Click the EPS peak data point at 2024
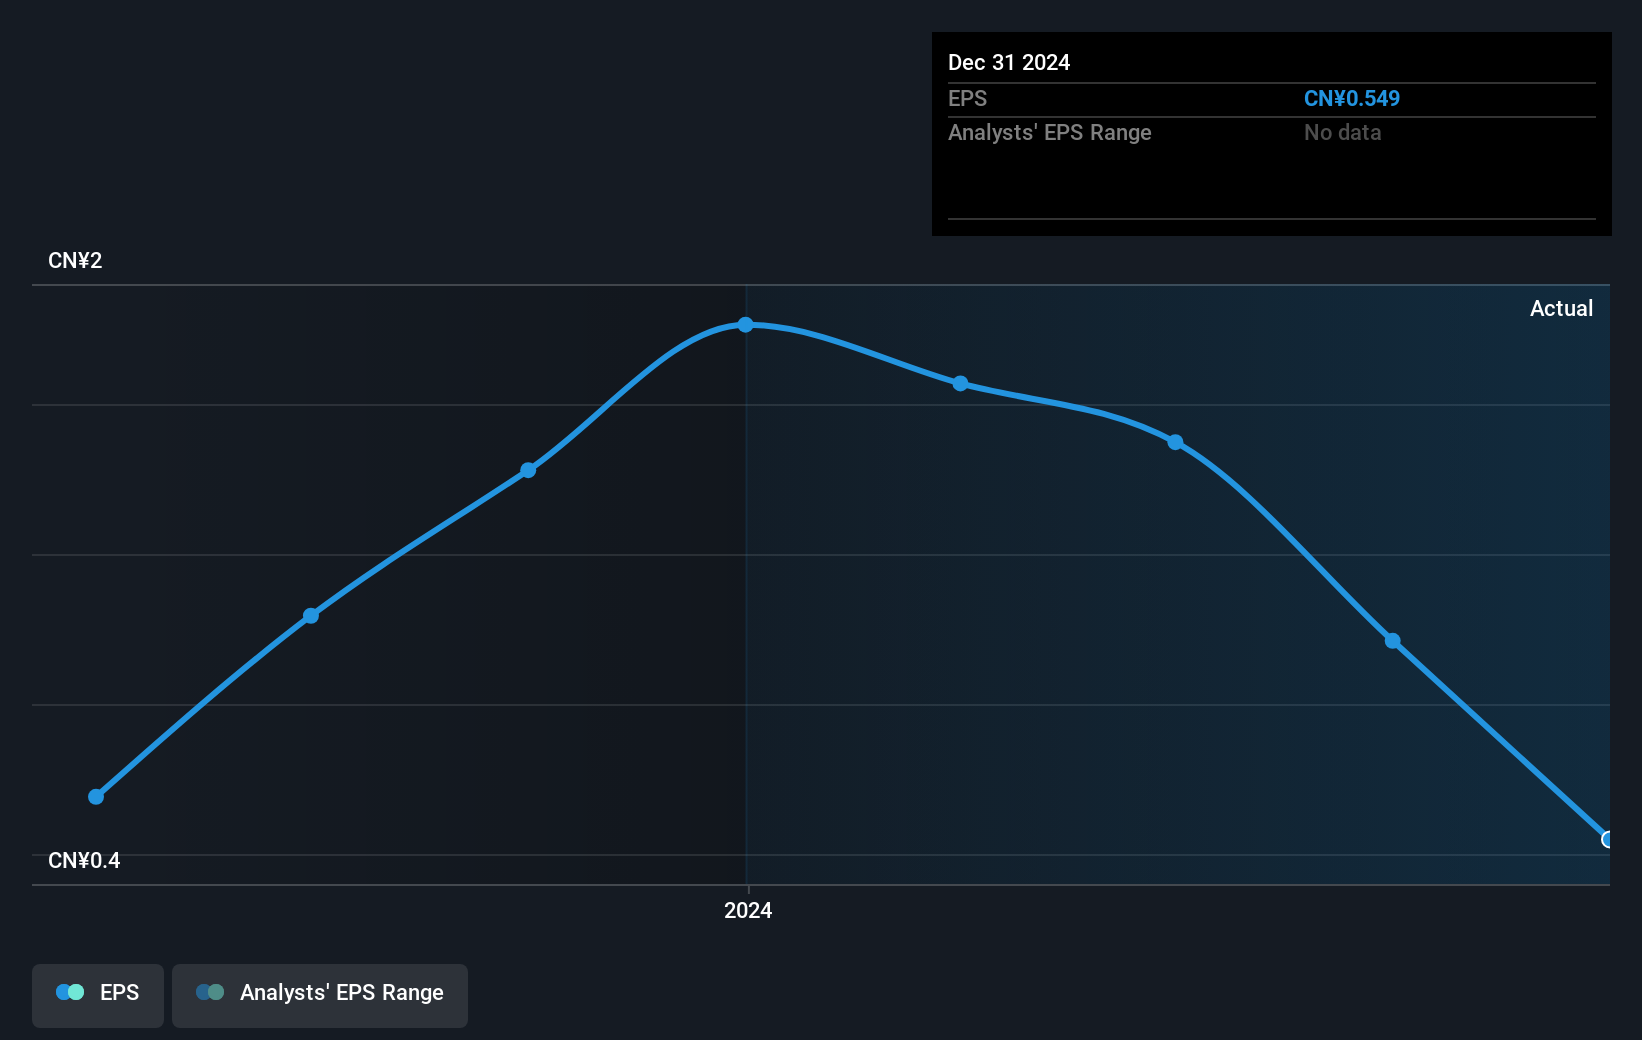Viewport: 1642px width, 1040px height. coord(746,325)
